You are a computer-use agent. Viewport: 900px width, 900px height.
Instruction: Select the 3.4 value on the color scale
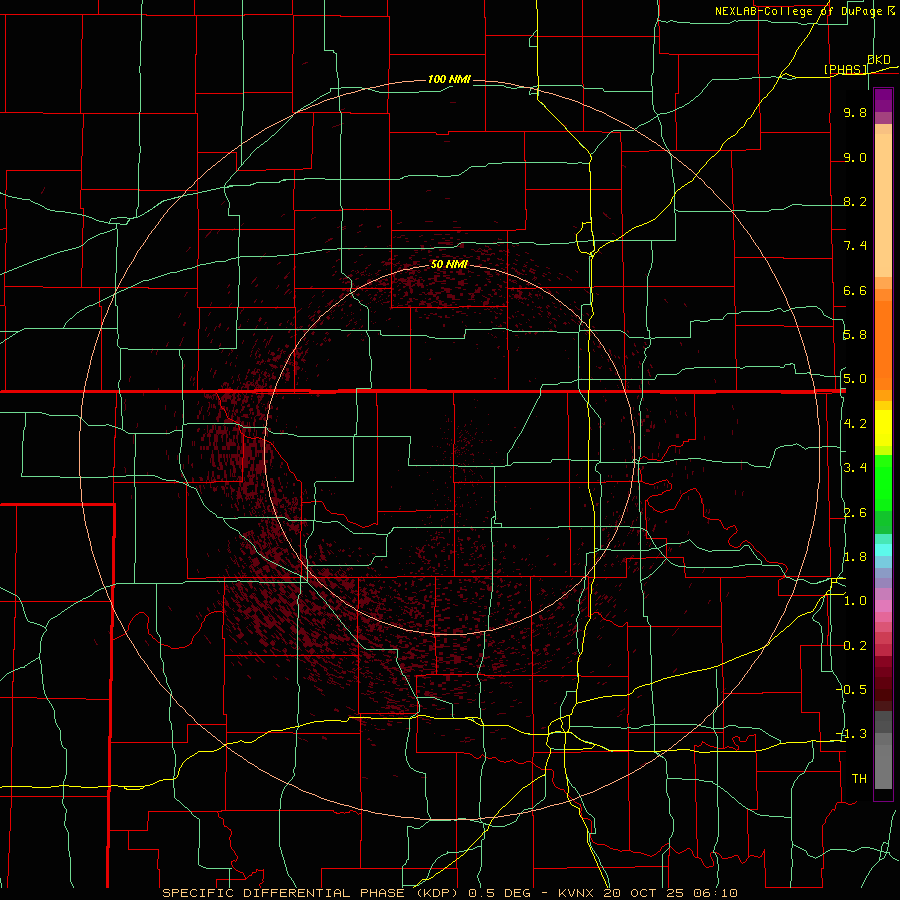[855, 468]
